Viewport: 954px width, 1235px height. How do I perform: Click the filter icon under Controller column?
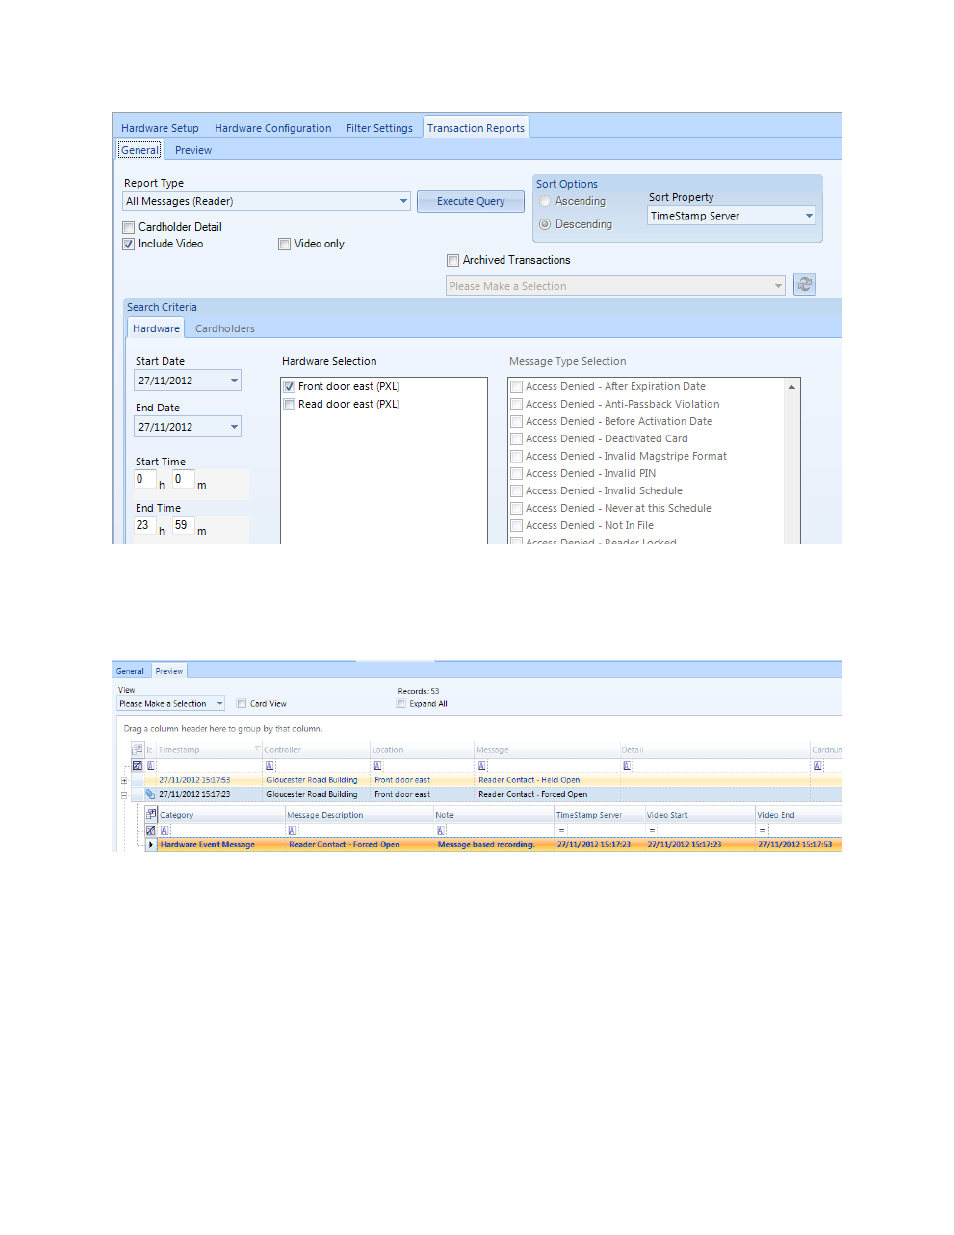pyautogui.click(x=270, y=766)
